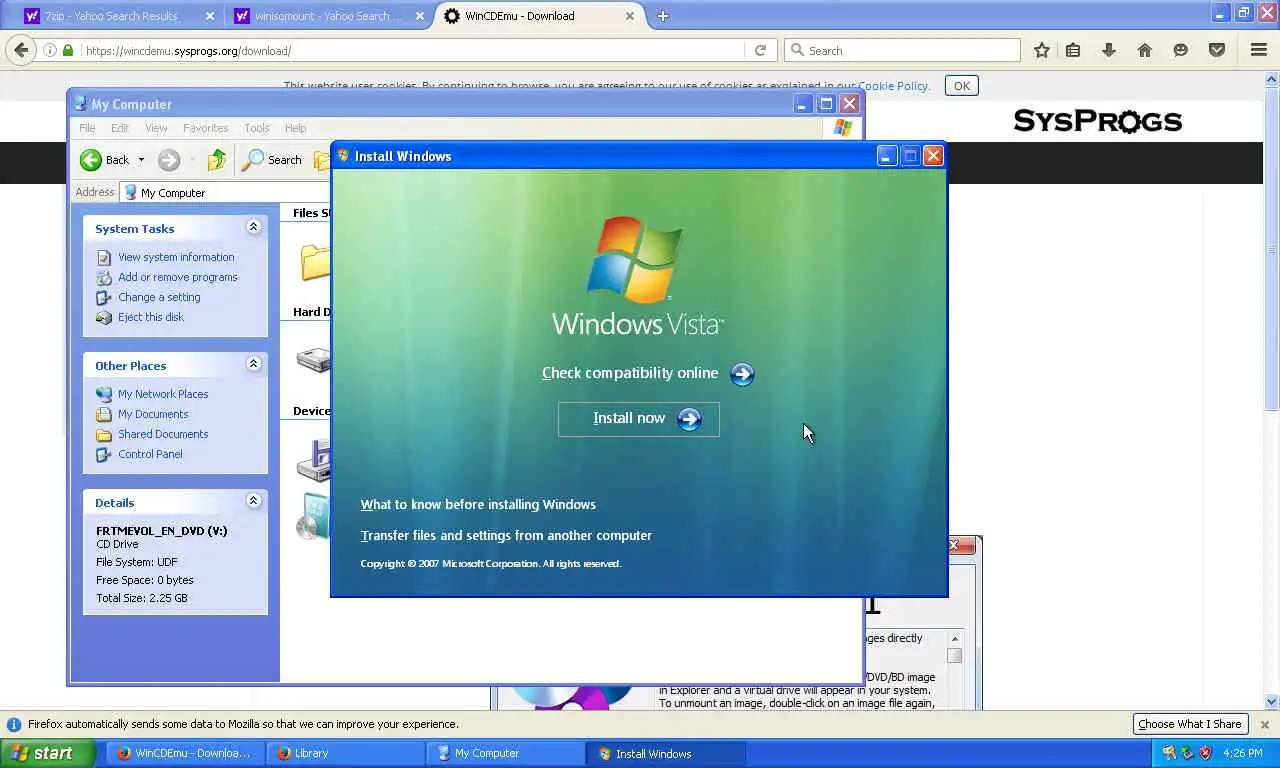Open the Tools menu in My Computer
1280x768 pixels.
point(257,128)
